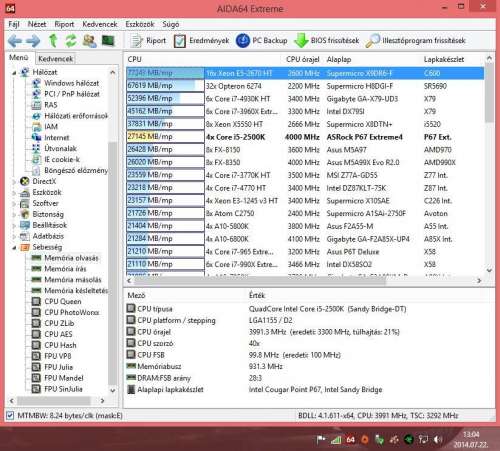
Task: Select Internet tree item
Action: [x=57, y=138]
